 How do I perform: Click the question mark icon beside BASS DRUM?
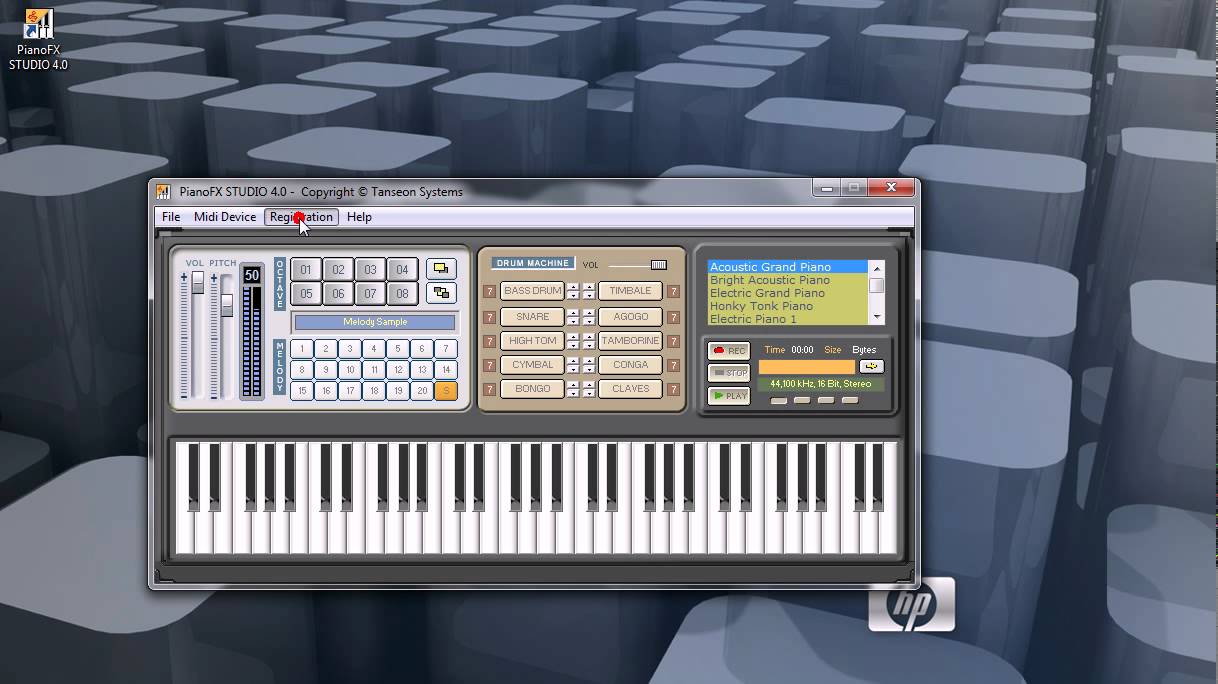(490, 292)
